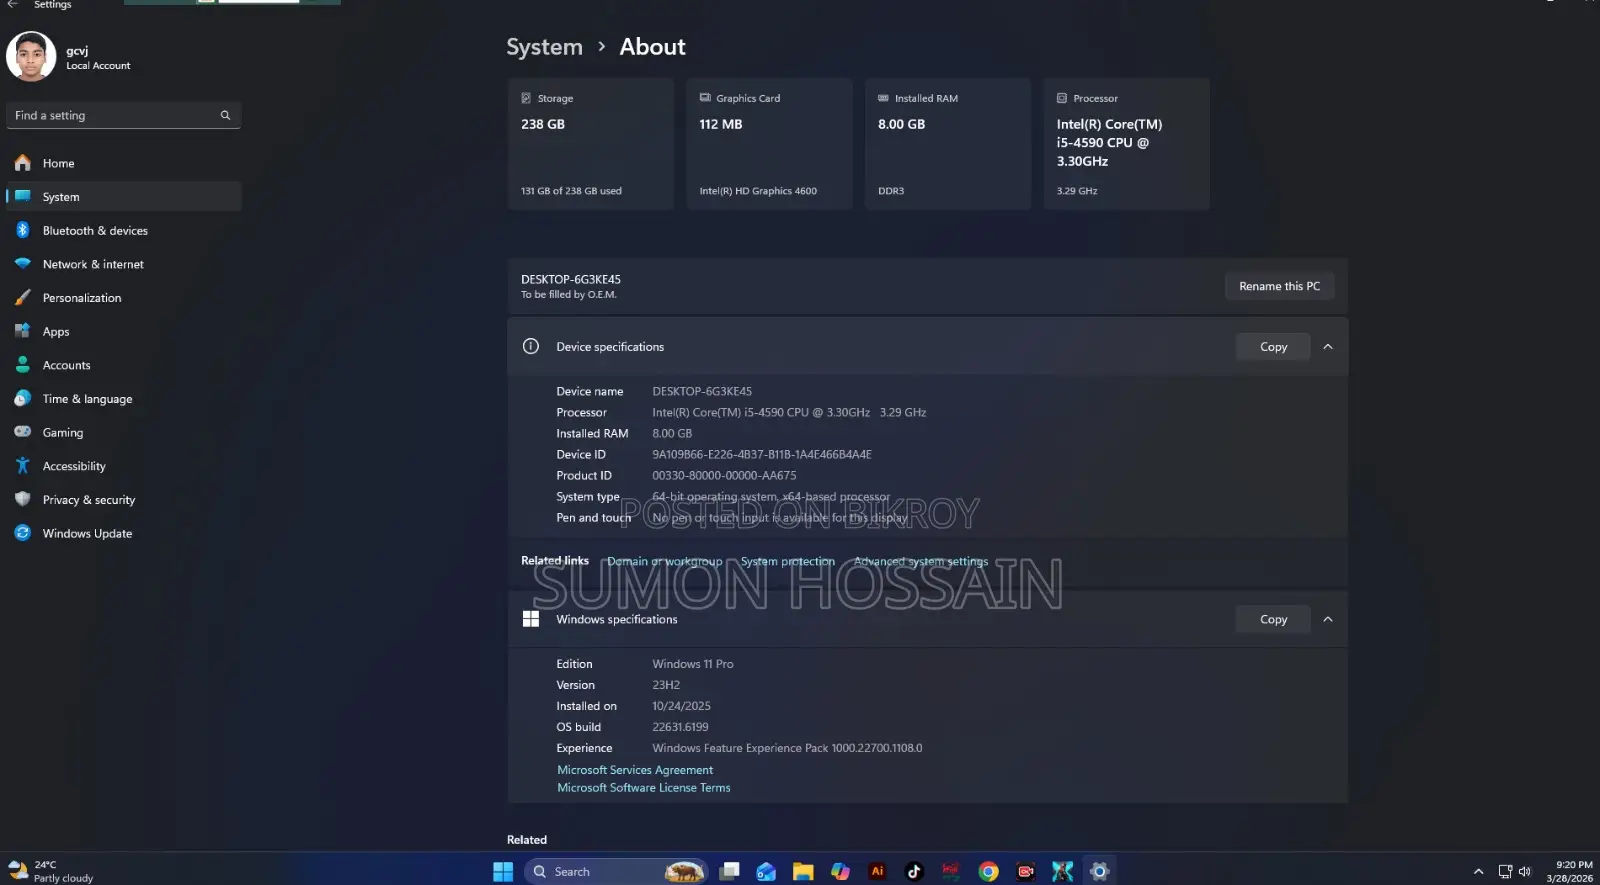Open Outlook from the taskbar
This screenshot has height=885, width=1600.
click(766, 872)
